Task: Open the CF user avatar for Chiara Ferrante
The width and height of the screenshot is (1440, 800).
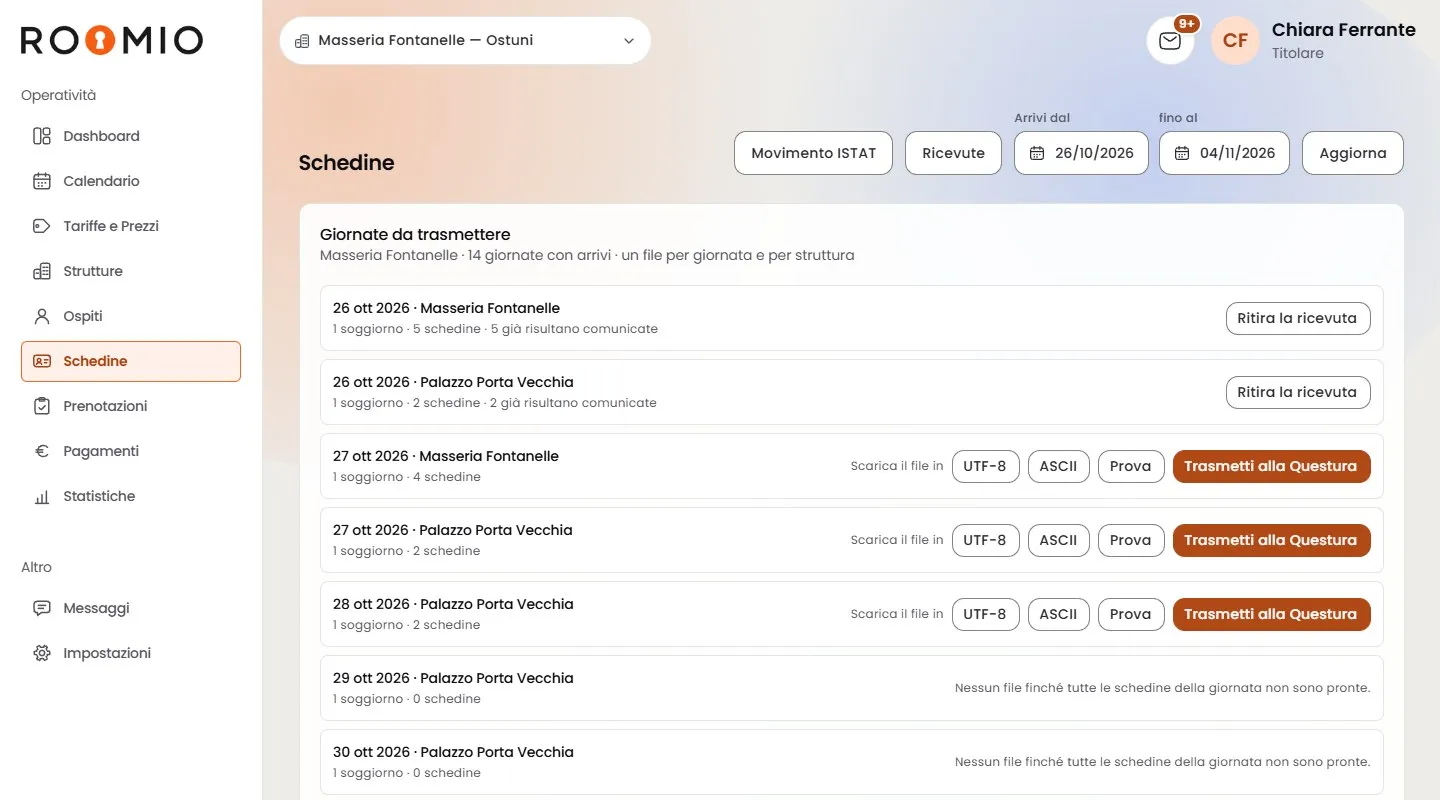Action: (1235, 41)
